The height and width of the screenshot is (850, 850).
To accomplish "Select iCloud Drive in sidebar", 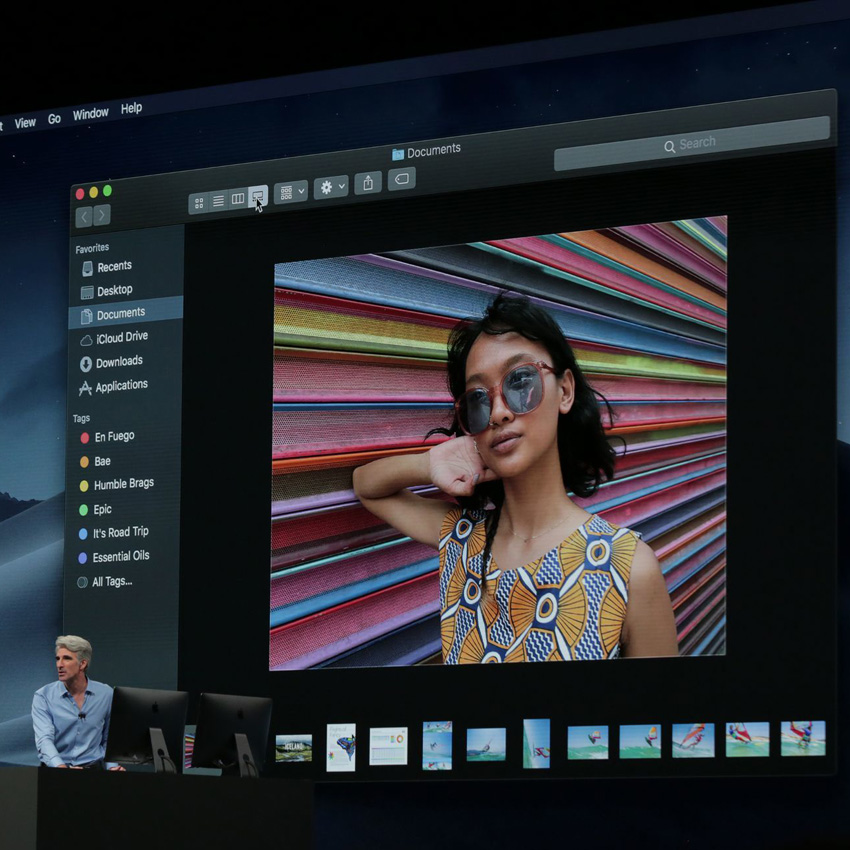I will tap(121, 338).
